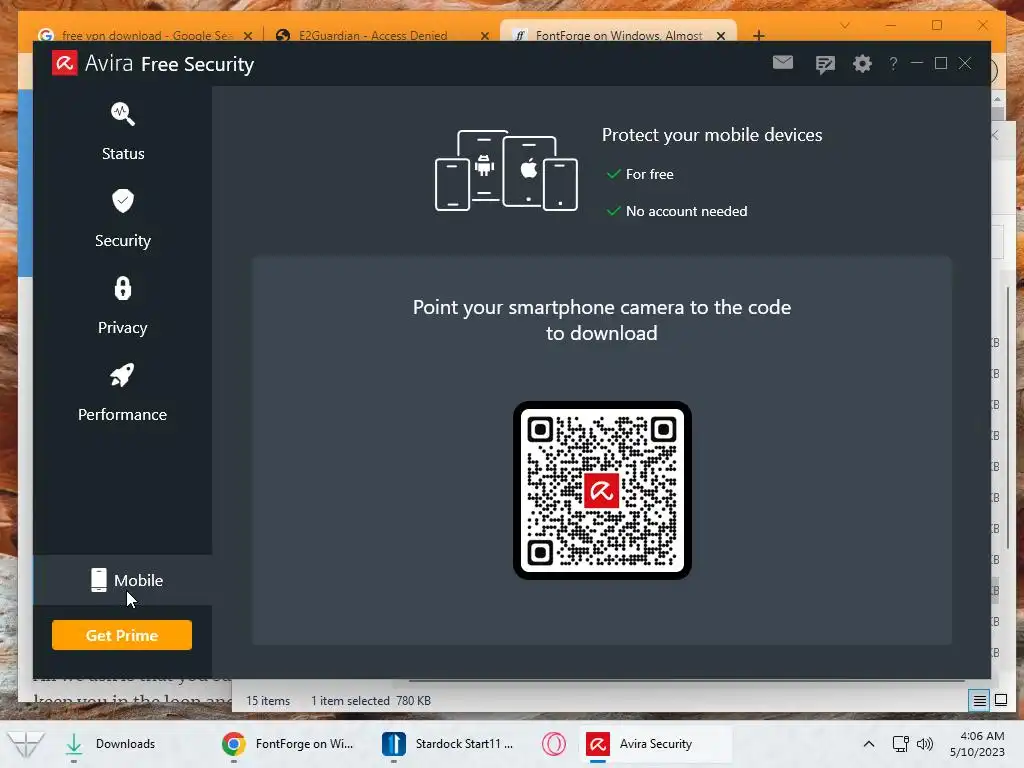Screen dimensions: 1024x768
Task: Open the feedback chat icon in Avira
Action: click(825, 64)
